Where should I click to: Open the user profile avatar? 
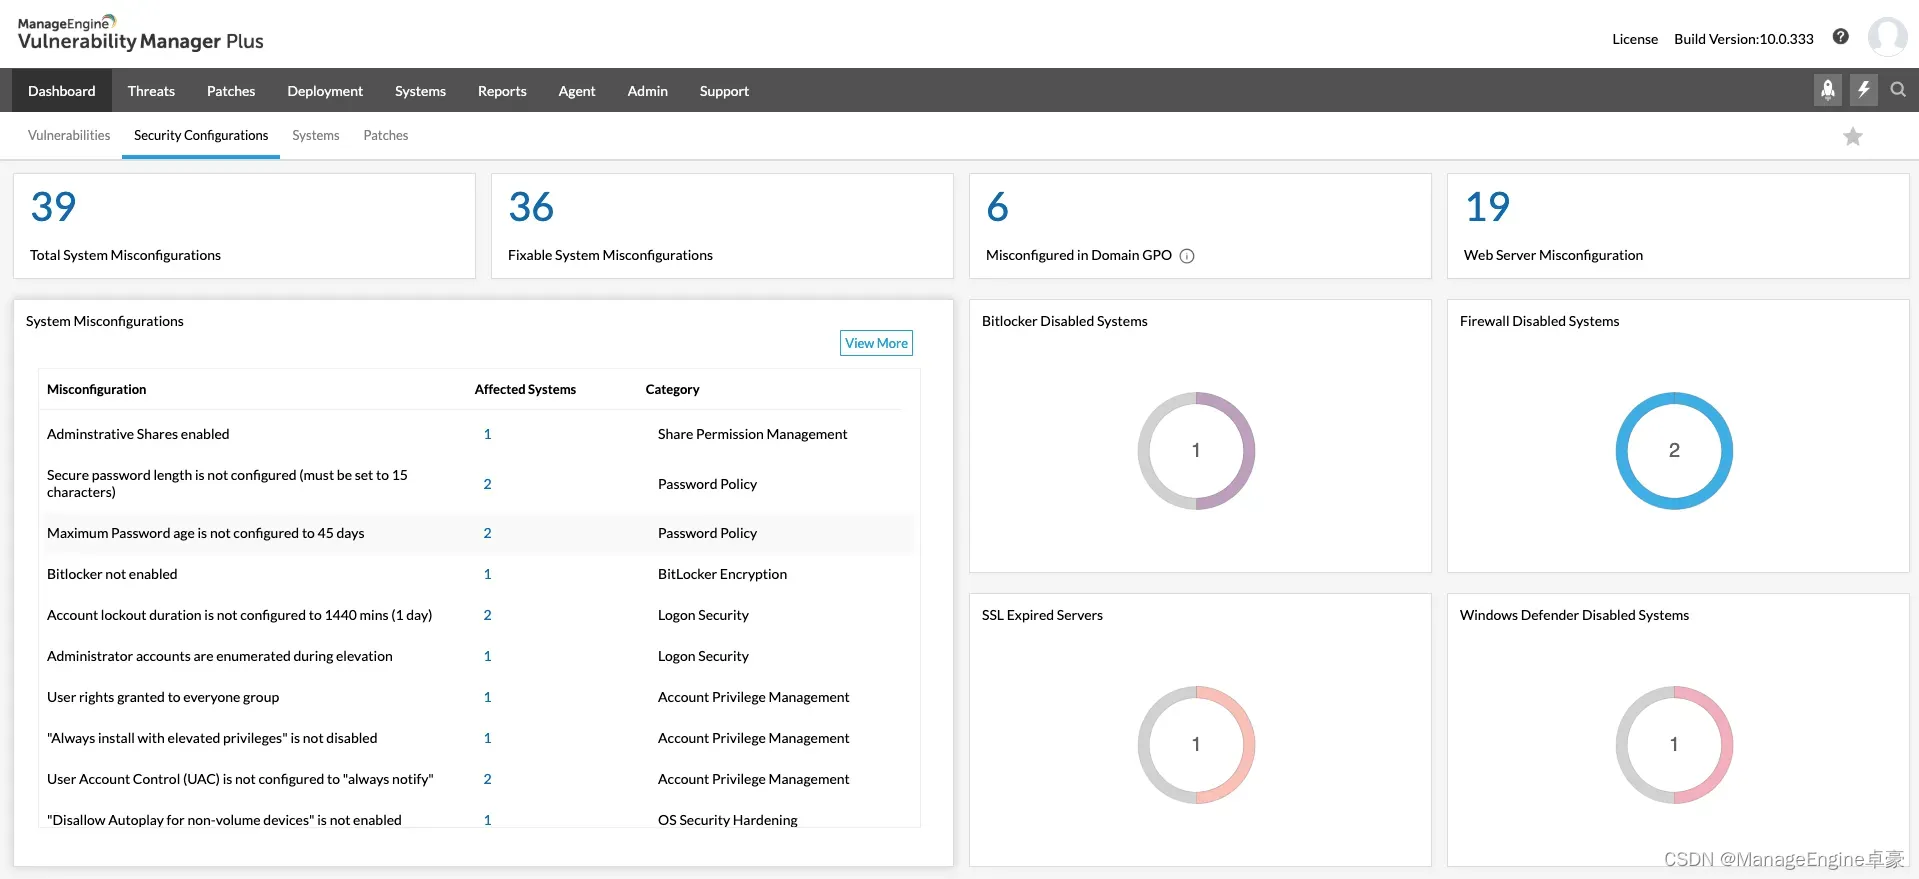point(1887,37)
